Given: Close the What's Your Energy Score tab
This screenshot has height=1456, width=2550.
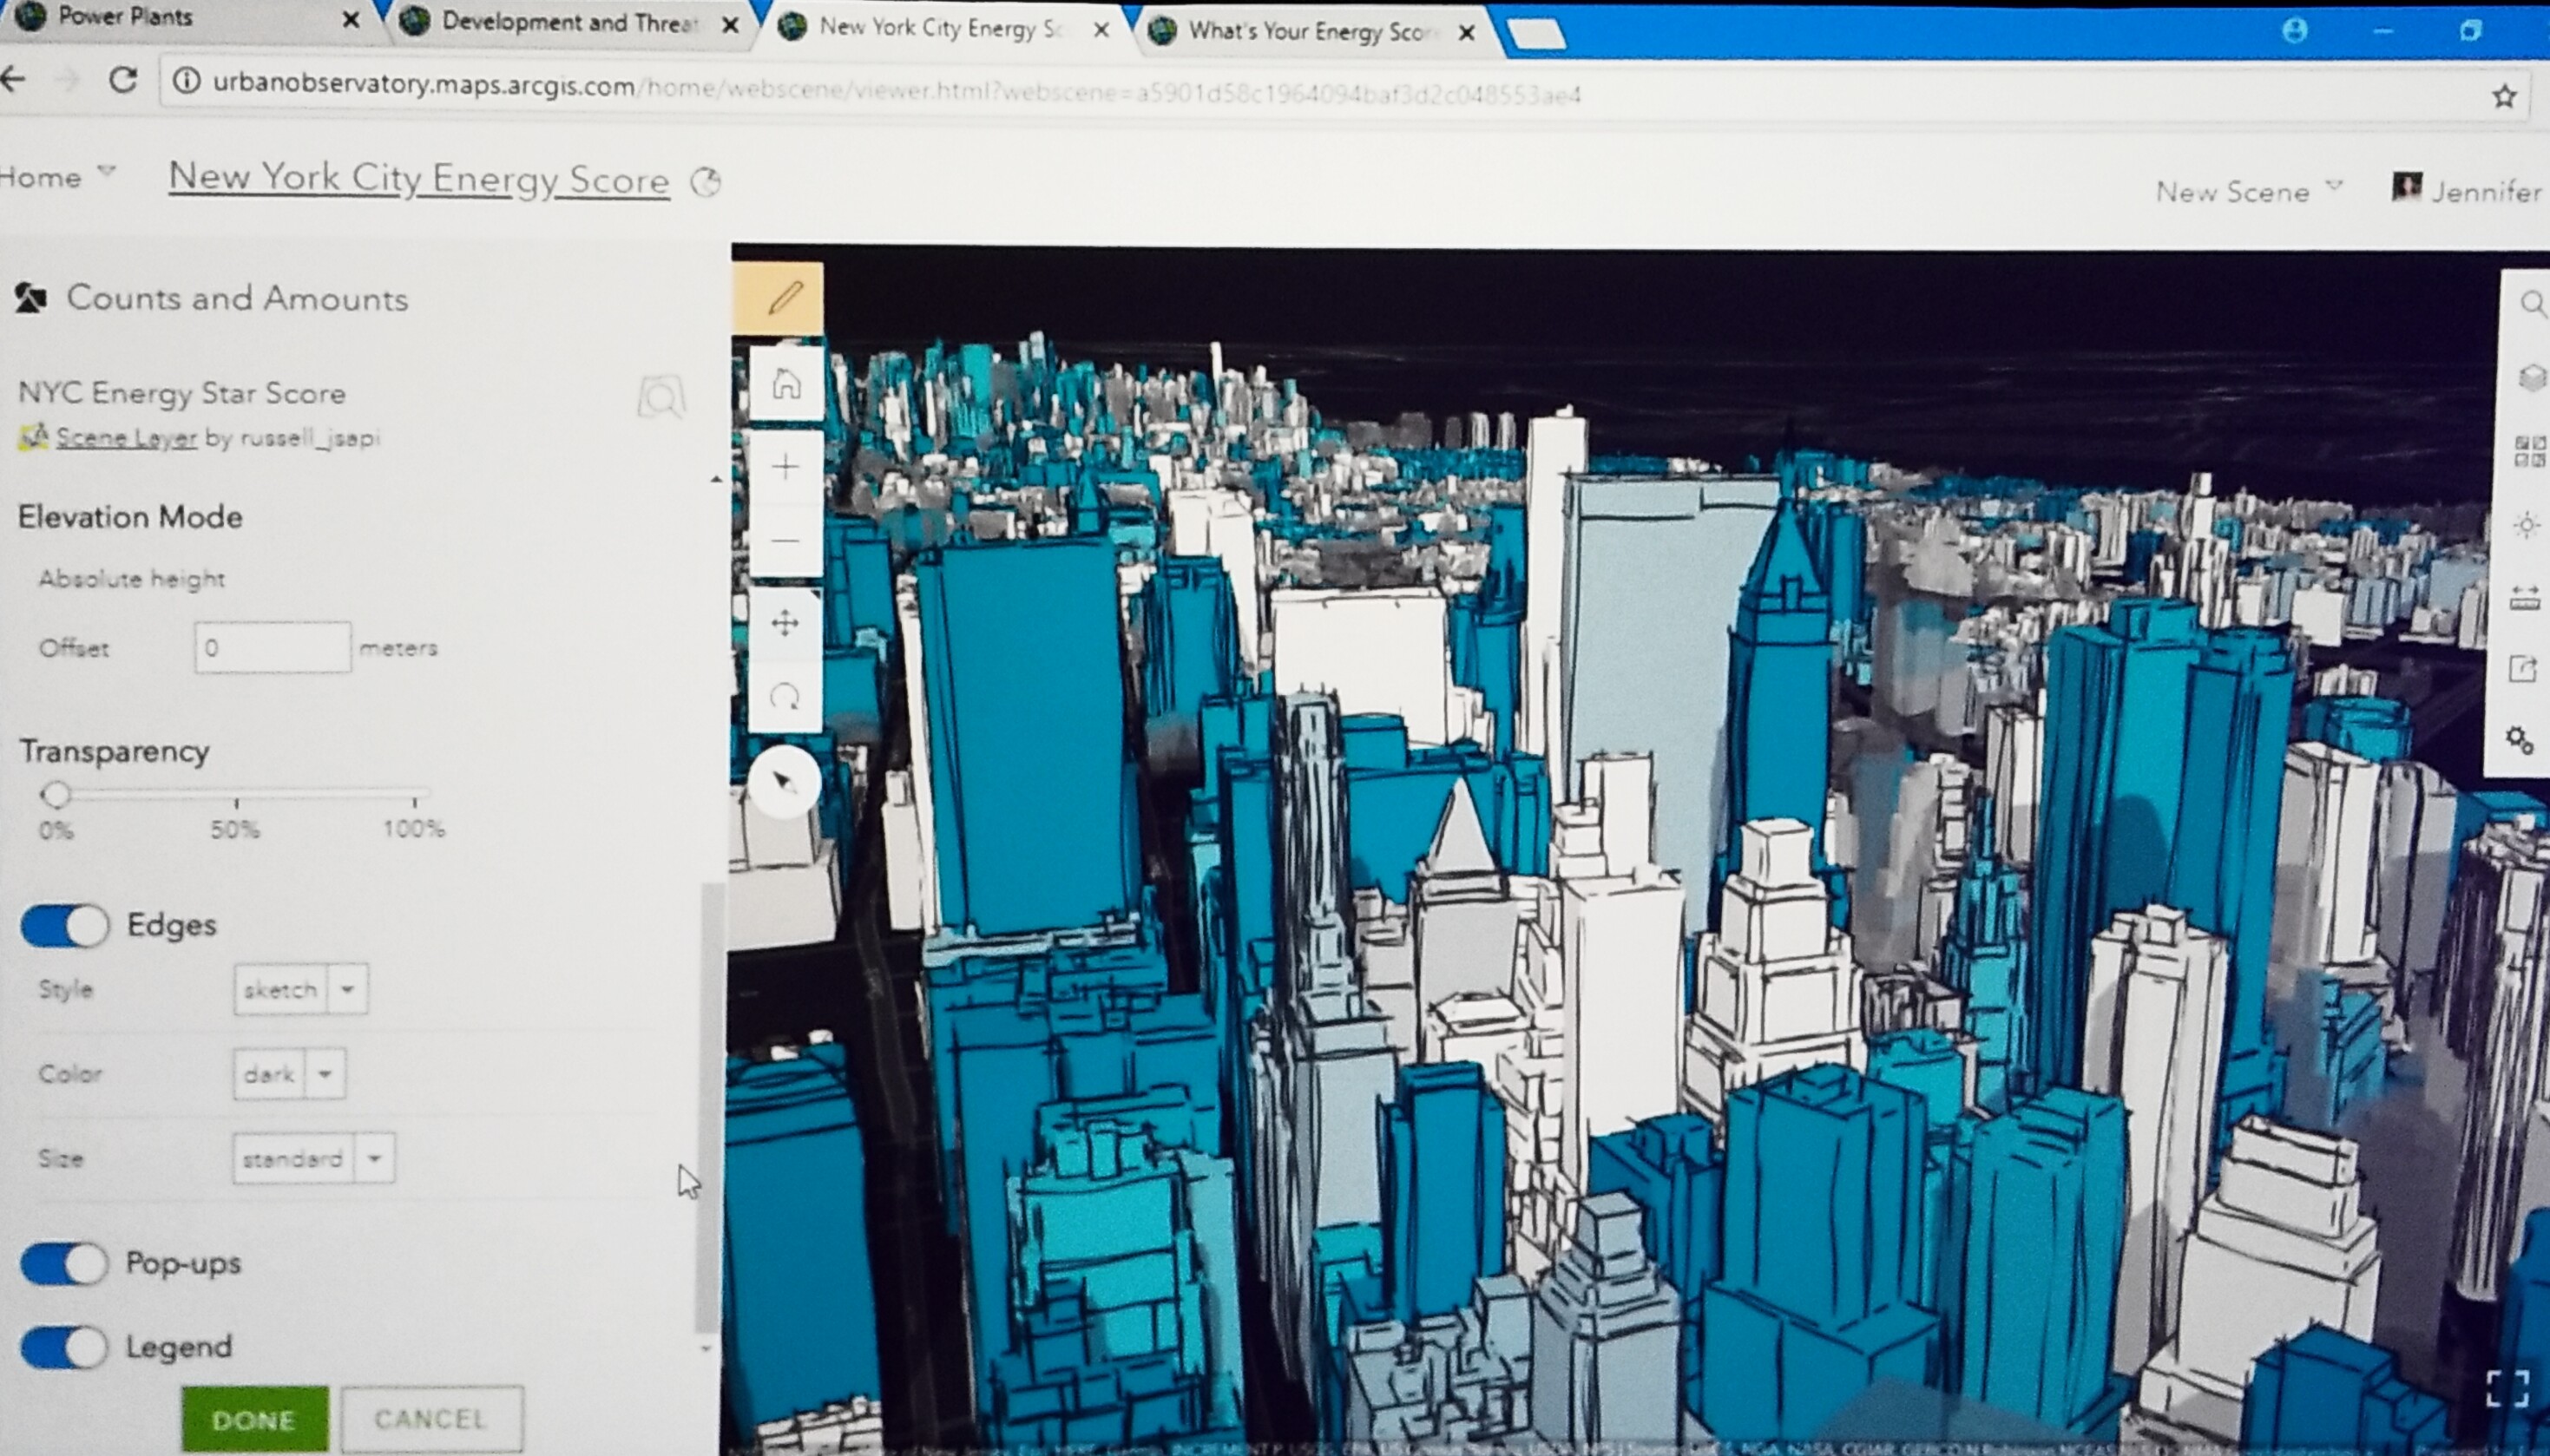Looking at the screenshot, I should [1466, 33].
